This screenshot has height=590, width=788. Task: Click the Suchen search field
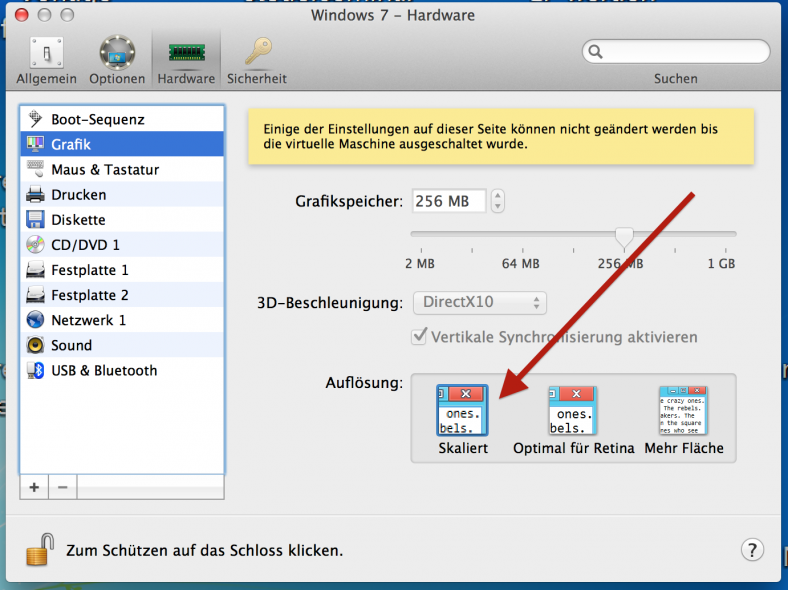point(676,51)
